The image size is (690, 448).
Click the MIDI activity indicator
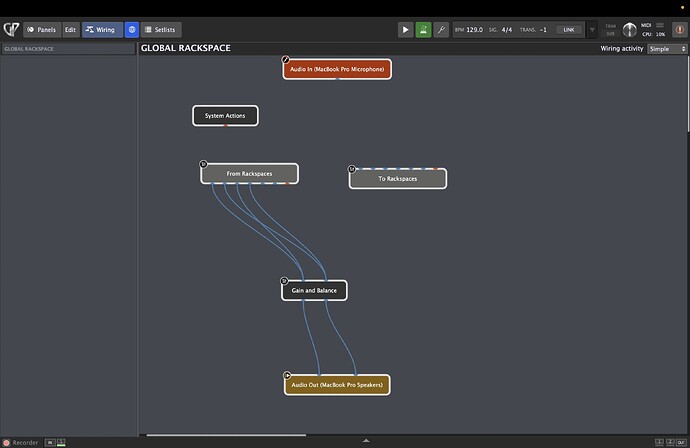(660, 25)
